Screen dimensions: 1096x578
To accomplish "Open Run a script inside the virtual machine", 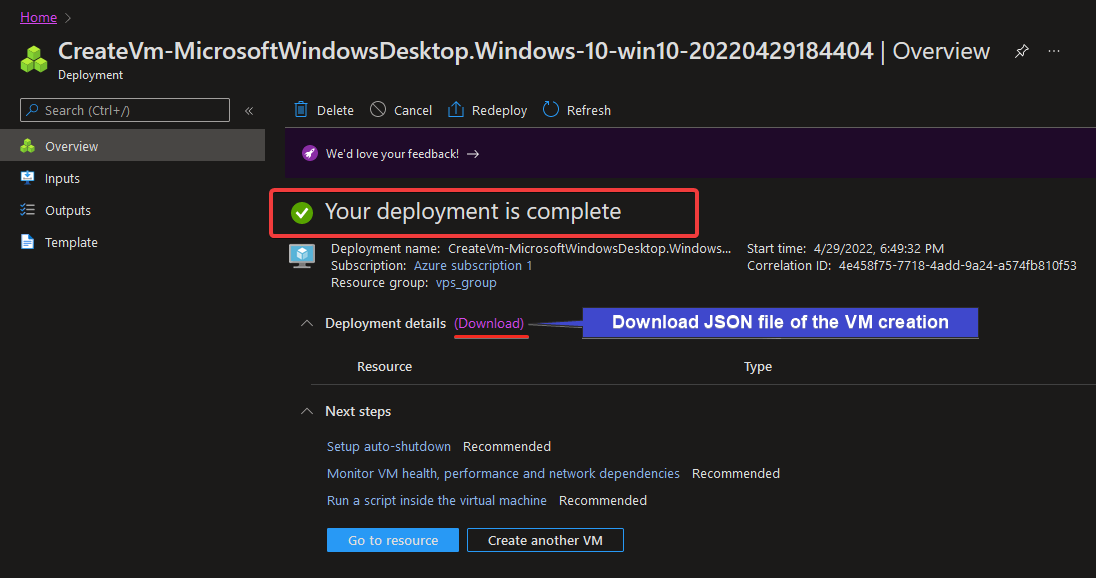I will [437, 500].
